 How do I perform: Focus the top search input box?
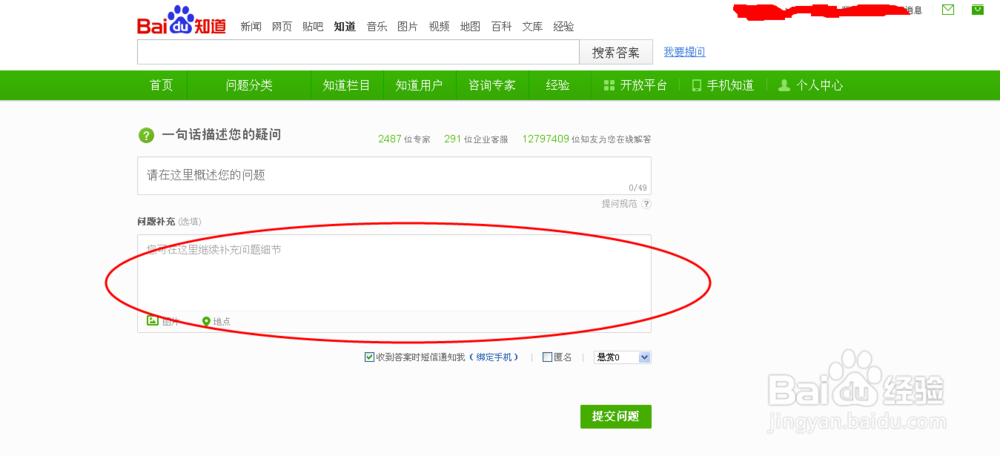pos(358,52)
